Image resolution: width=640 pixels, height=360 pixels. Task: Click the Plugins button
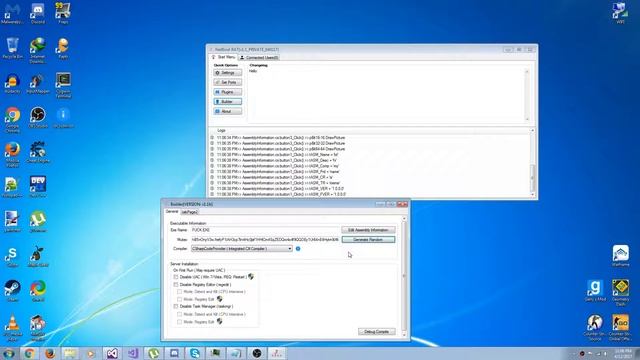pos(227,92)
